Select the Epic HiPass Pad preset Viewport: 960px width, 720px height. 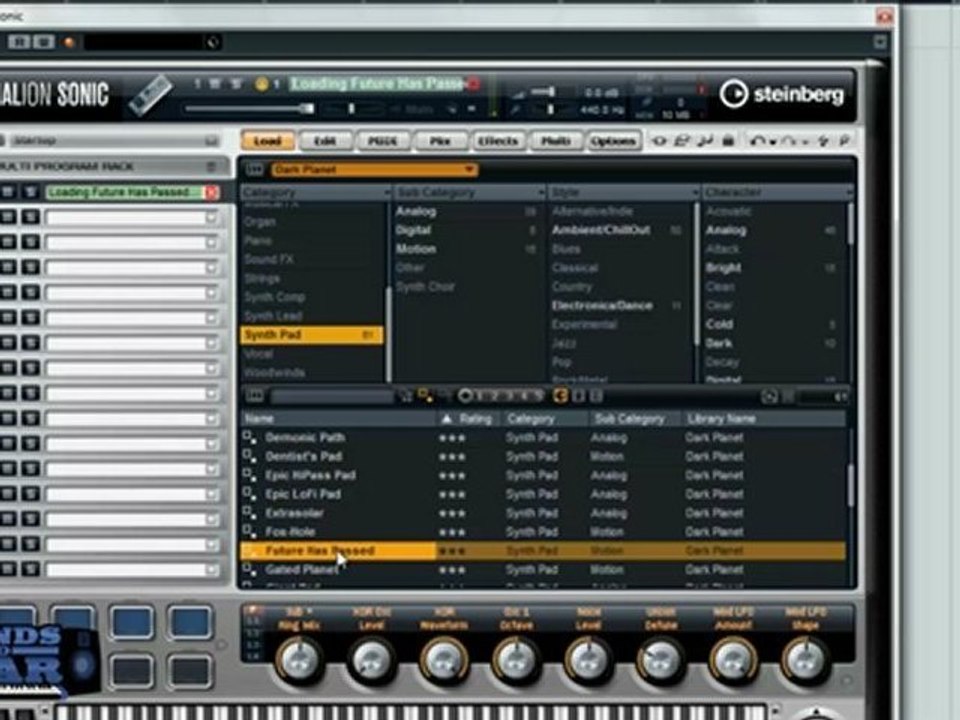point(310,476)
